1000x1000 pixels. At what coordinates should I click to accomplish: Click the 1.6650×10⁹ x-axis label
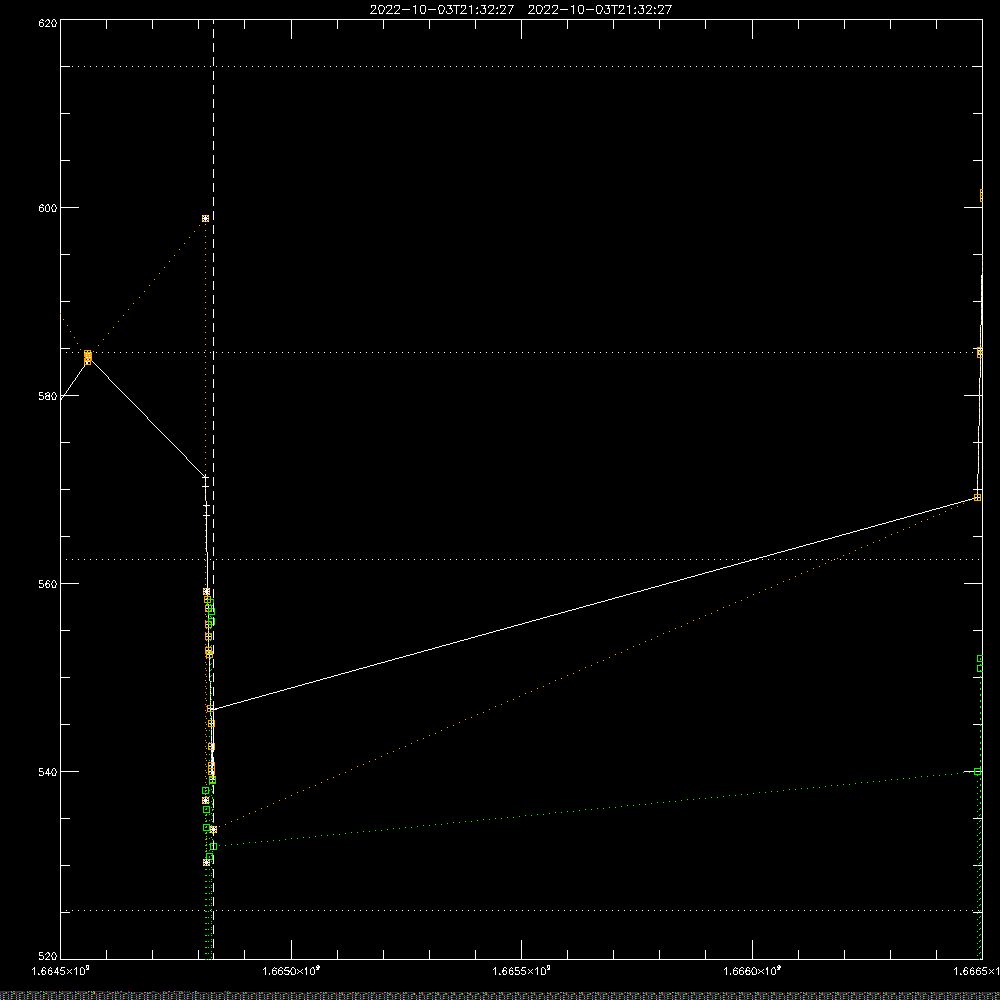(x=291, y=971)
